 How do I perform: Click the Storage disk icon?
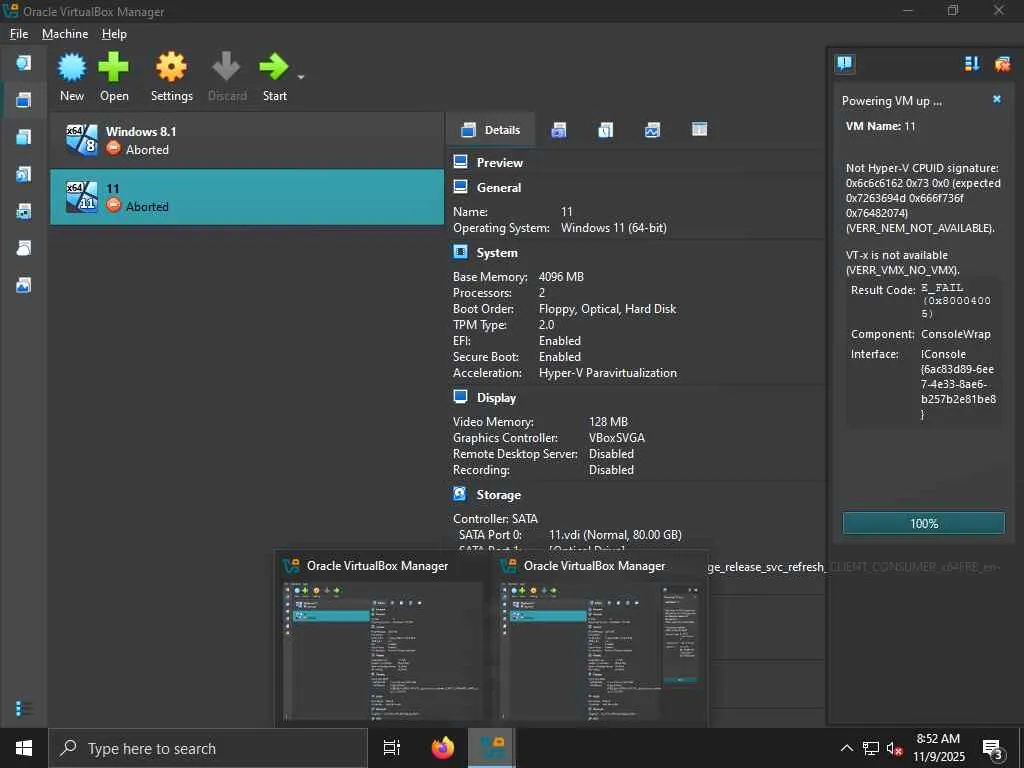(x=460, y=494)
